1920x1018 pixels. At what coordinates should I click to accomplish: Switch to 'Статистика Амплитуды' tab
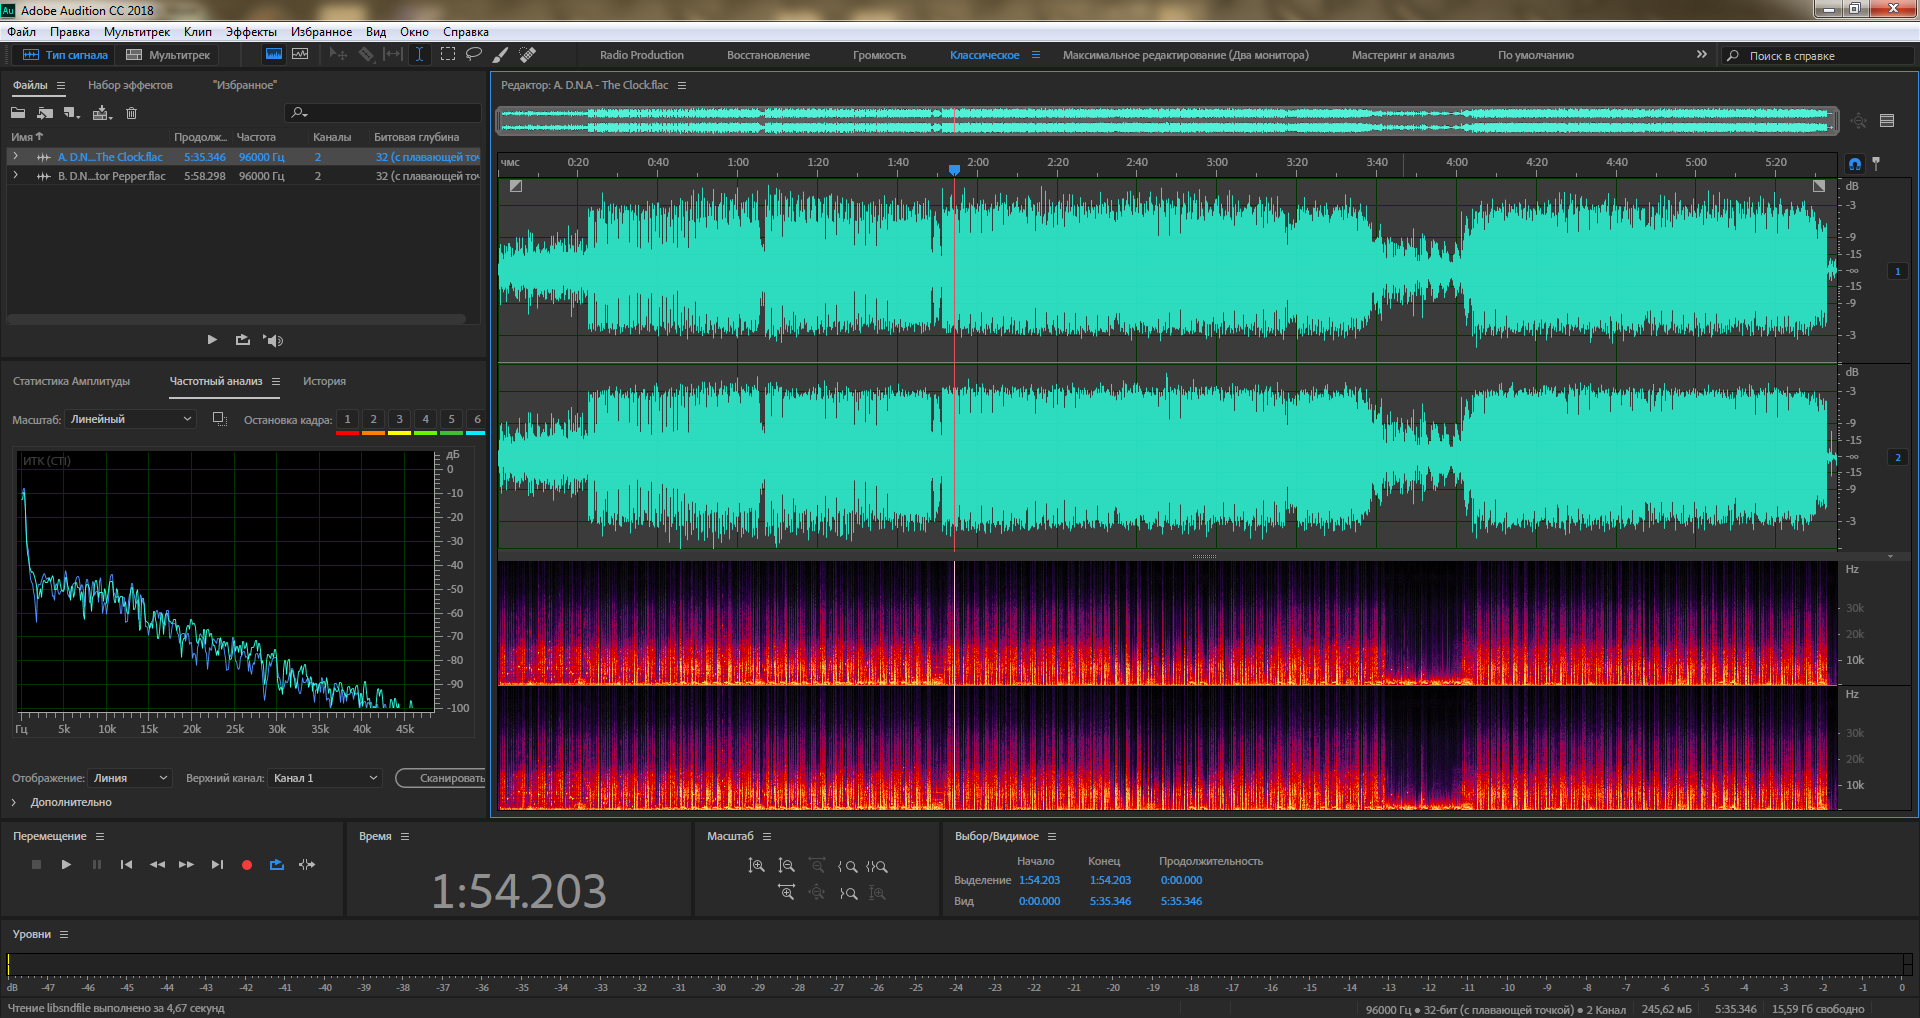(71, 381)
